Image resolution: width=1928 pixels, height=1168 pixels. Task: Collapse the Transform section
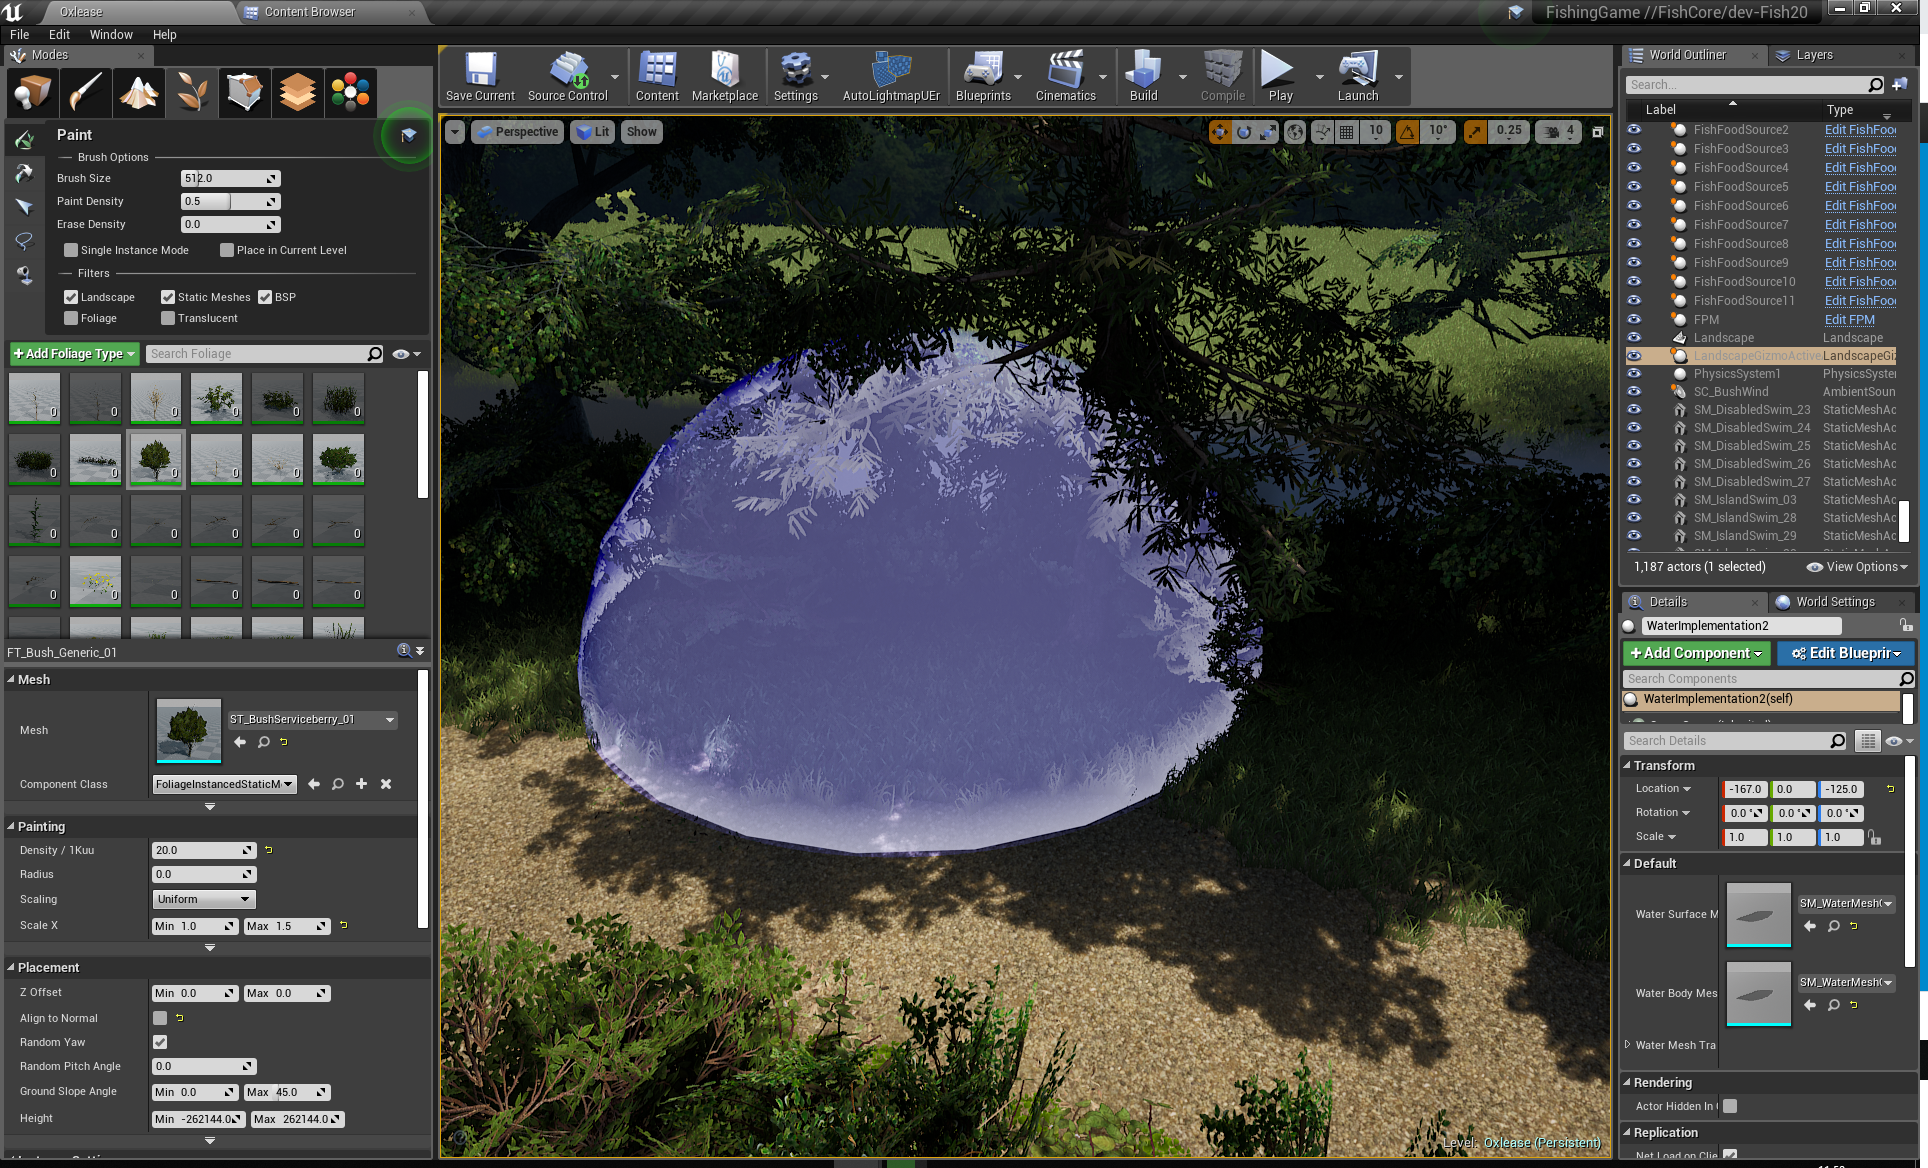(x=1627, y=765)
